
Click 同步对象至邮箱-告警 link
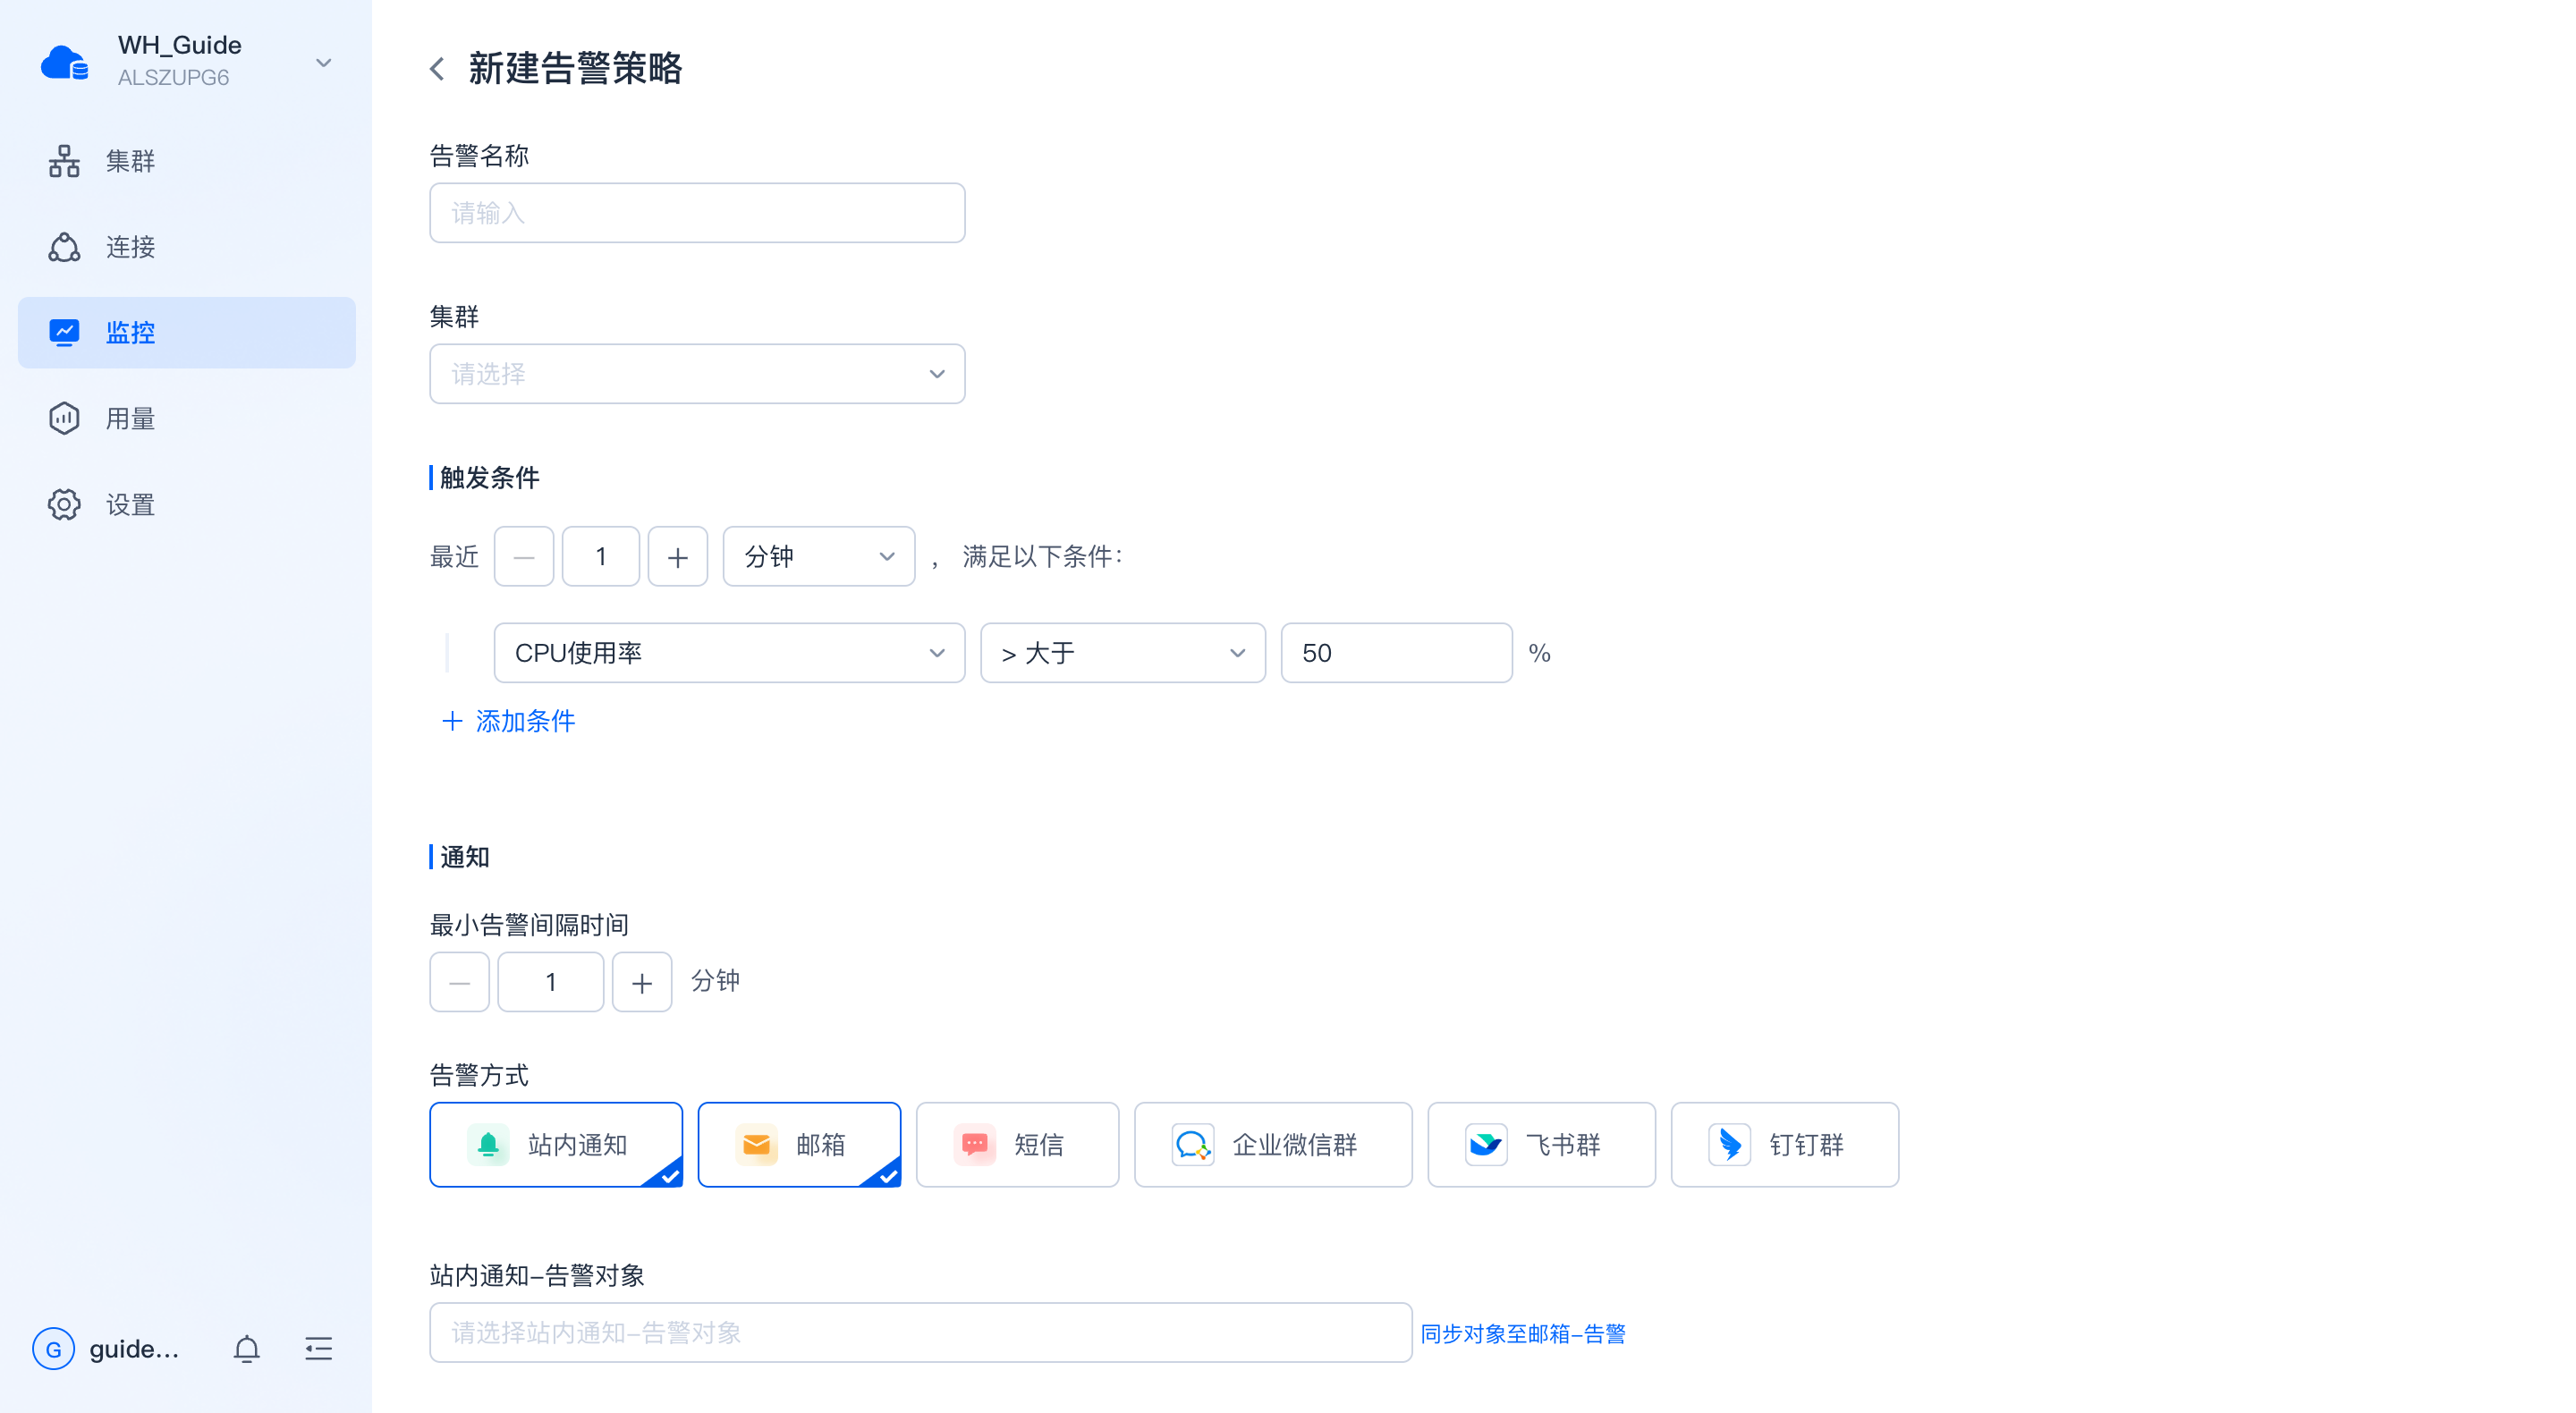pos(1523,1333)
